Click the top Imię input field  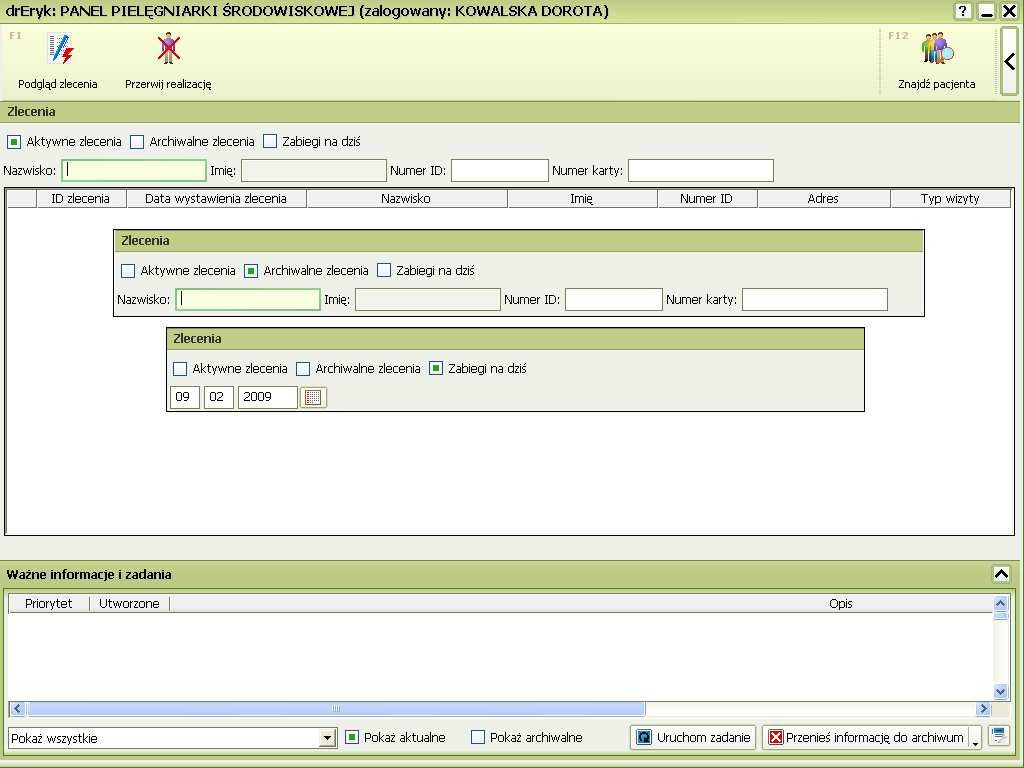point(314,170)
